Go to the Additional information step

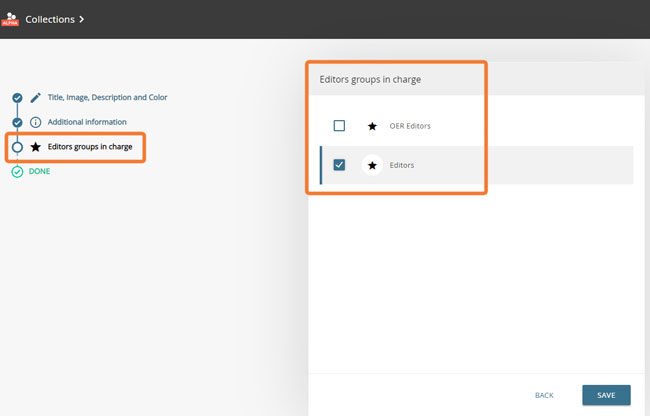click(x=87, y=122)
